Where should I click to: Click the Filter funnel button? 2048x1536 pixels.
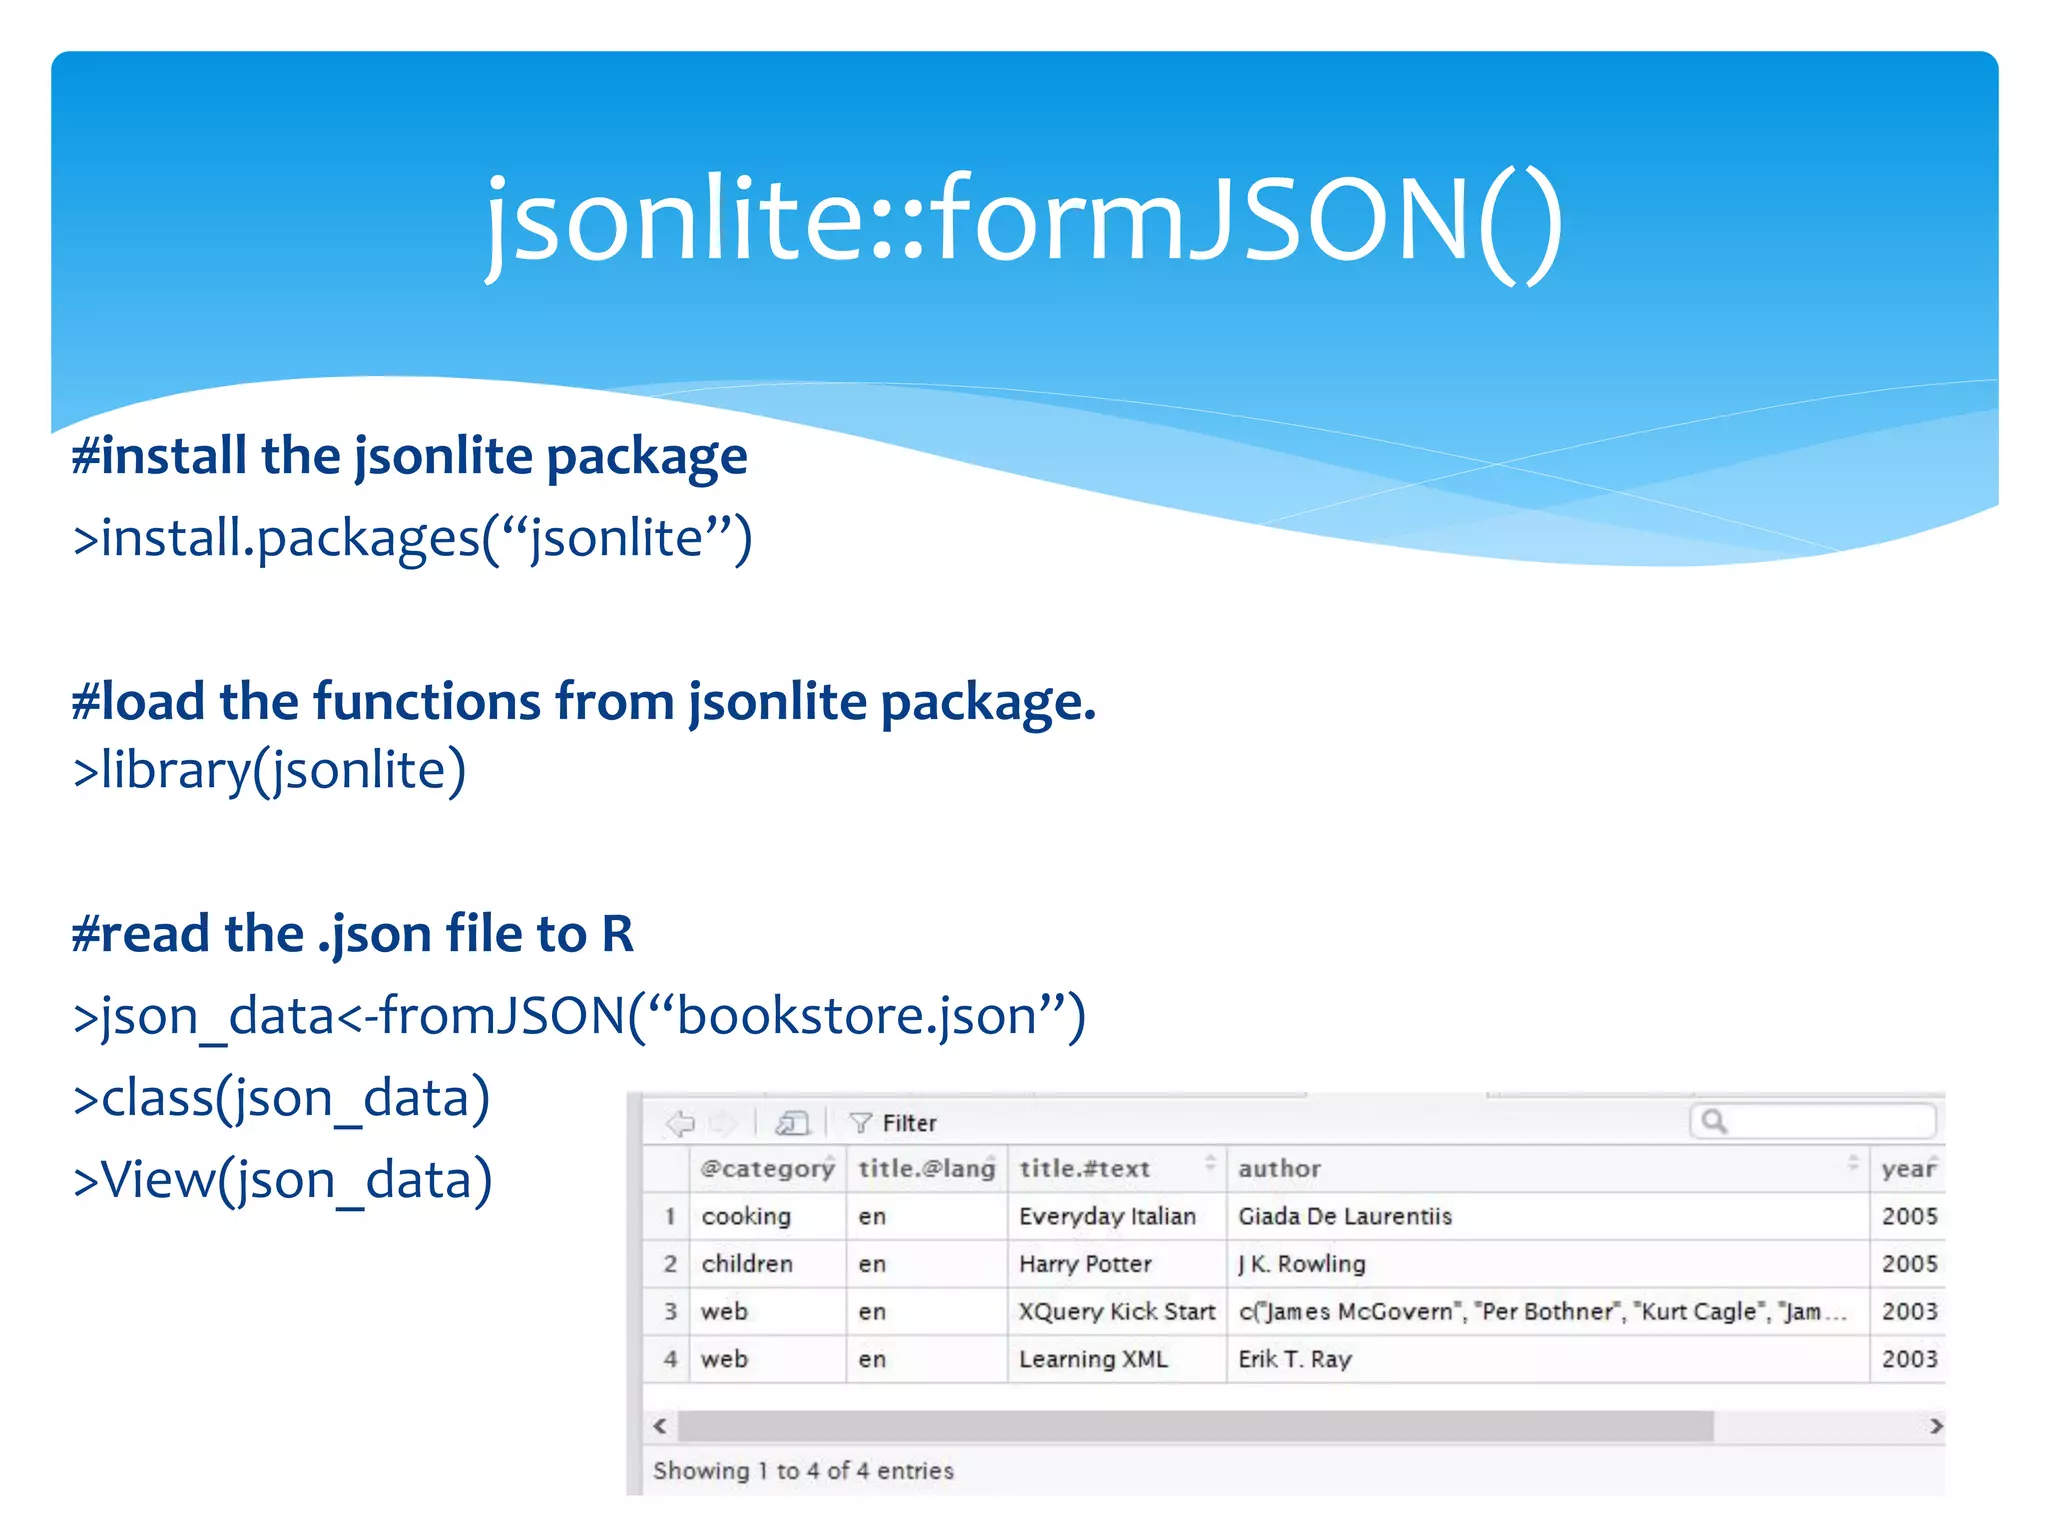tap(893, 1123)
